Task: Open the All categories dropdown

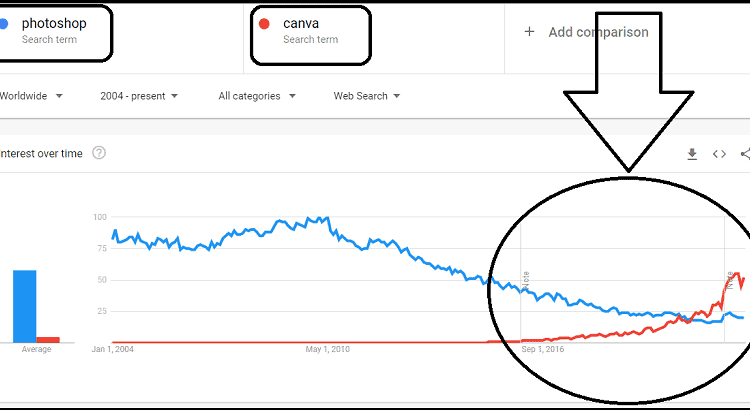Action: (x=257, y=96)
